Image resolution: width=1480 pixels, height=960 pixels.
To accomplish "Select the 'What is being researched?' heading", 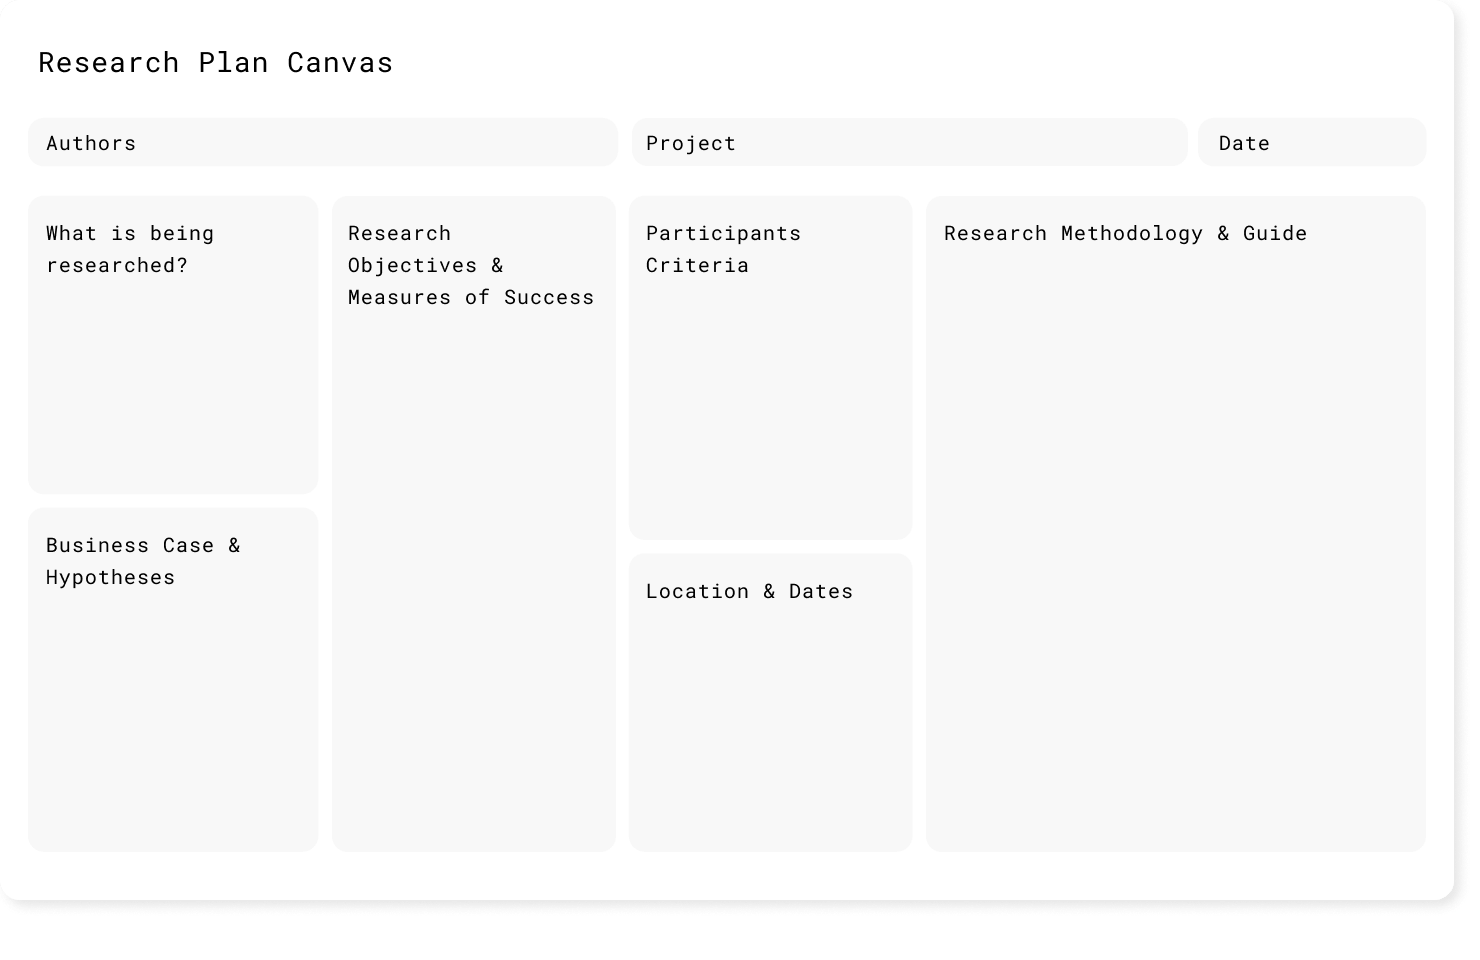I will click(130, 249).
